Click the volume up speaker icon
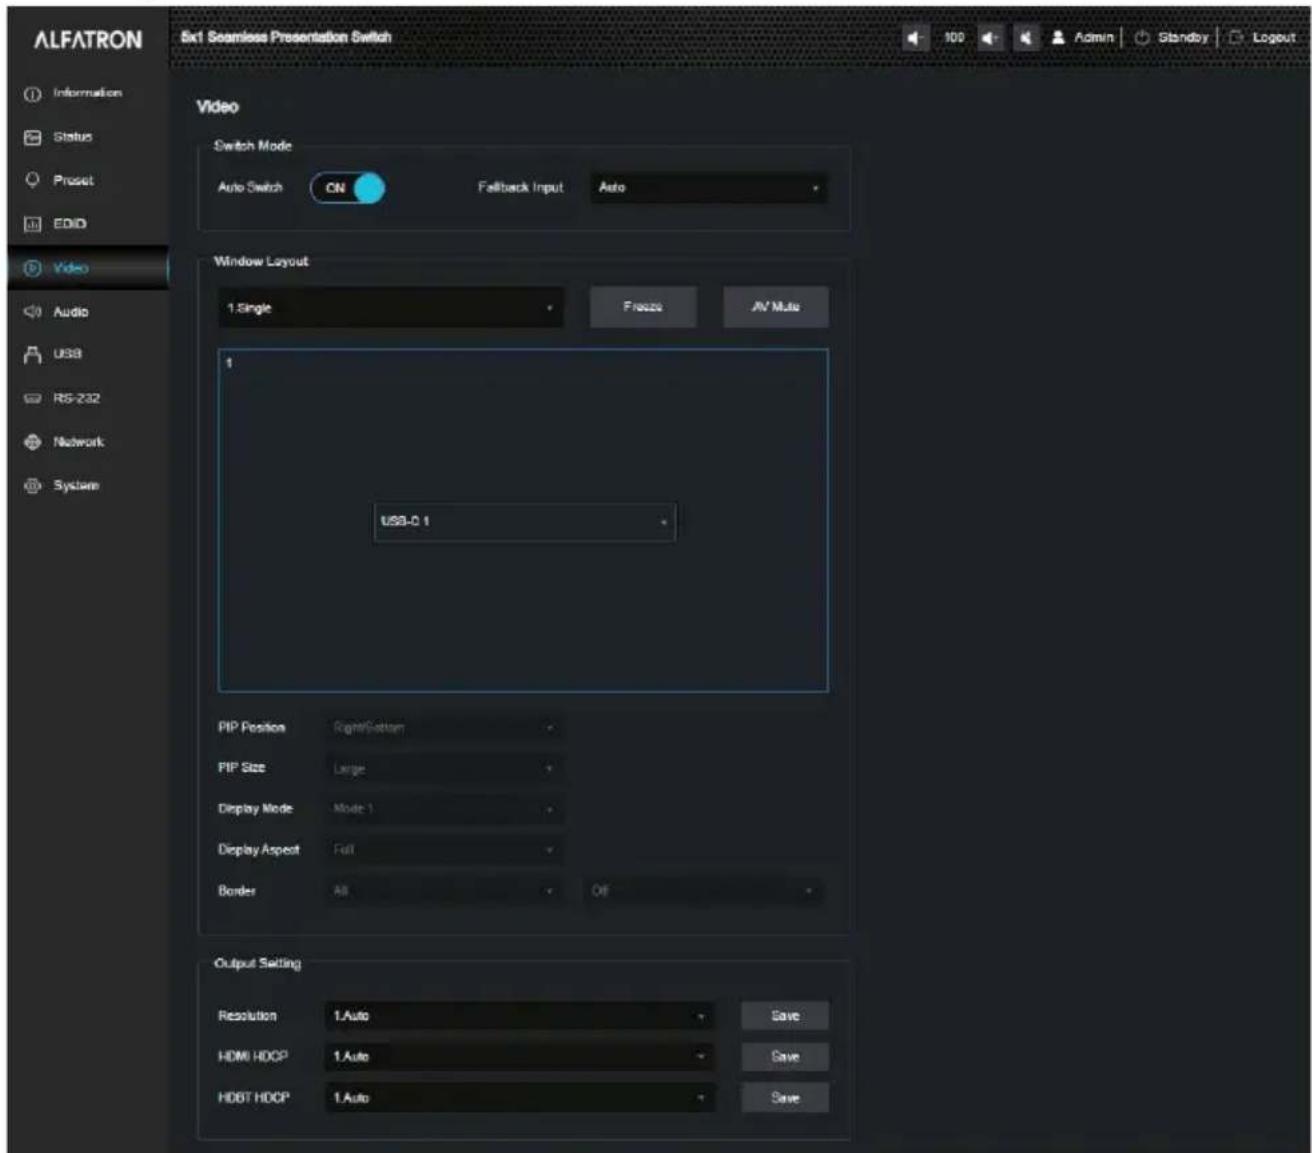The image size is (1312, 1153). point(989,38)
